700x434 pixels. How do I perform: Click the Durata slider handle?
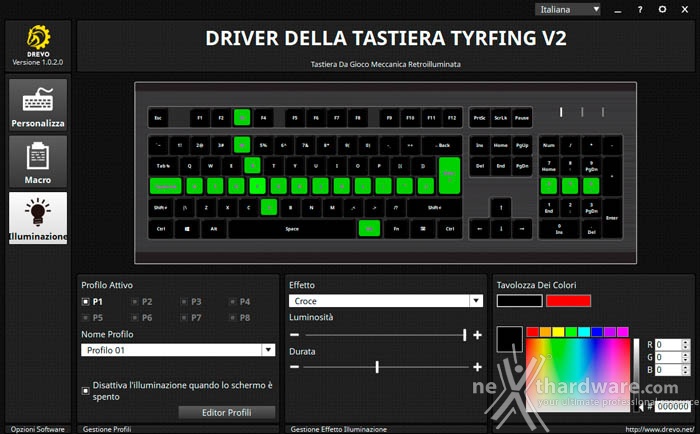(377, 367)
